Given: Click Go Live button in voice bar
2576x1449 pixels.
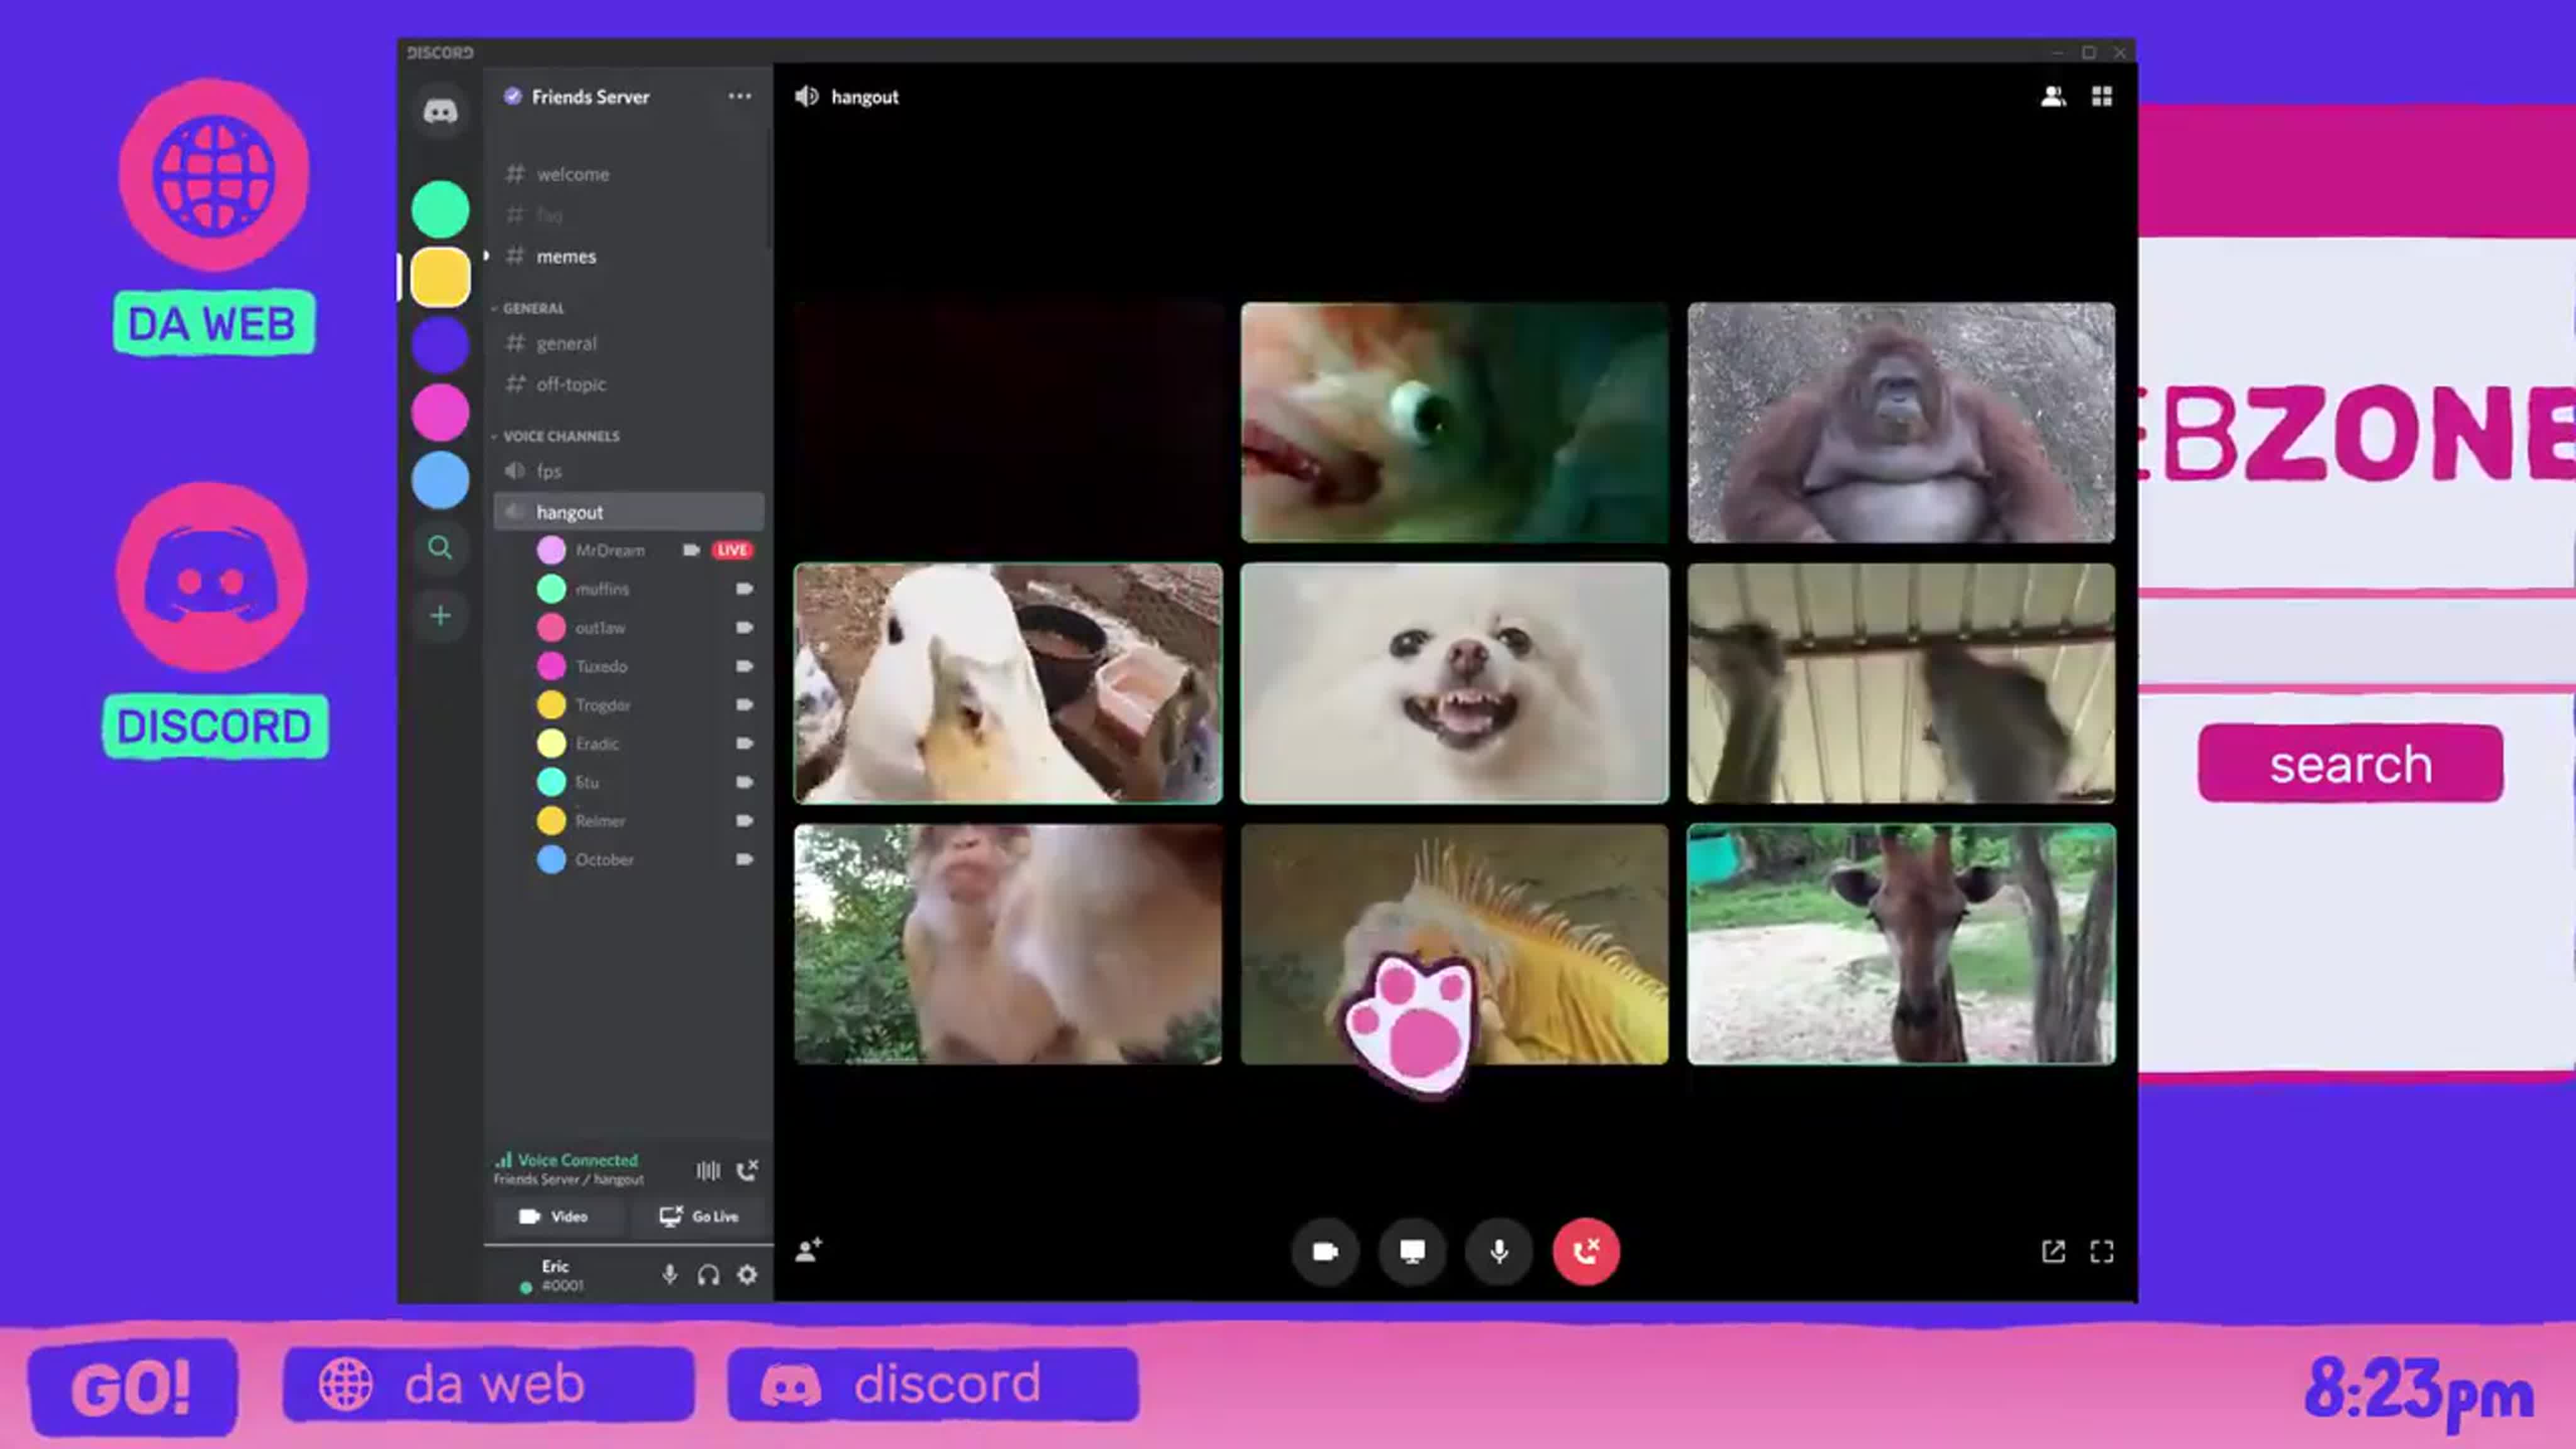Looking at the screenshot, I should tap(699, 1216).
